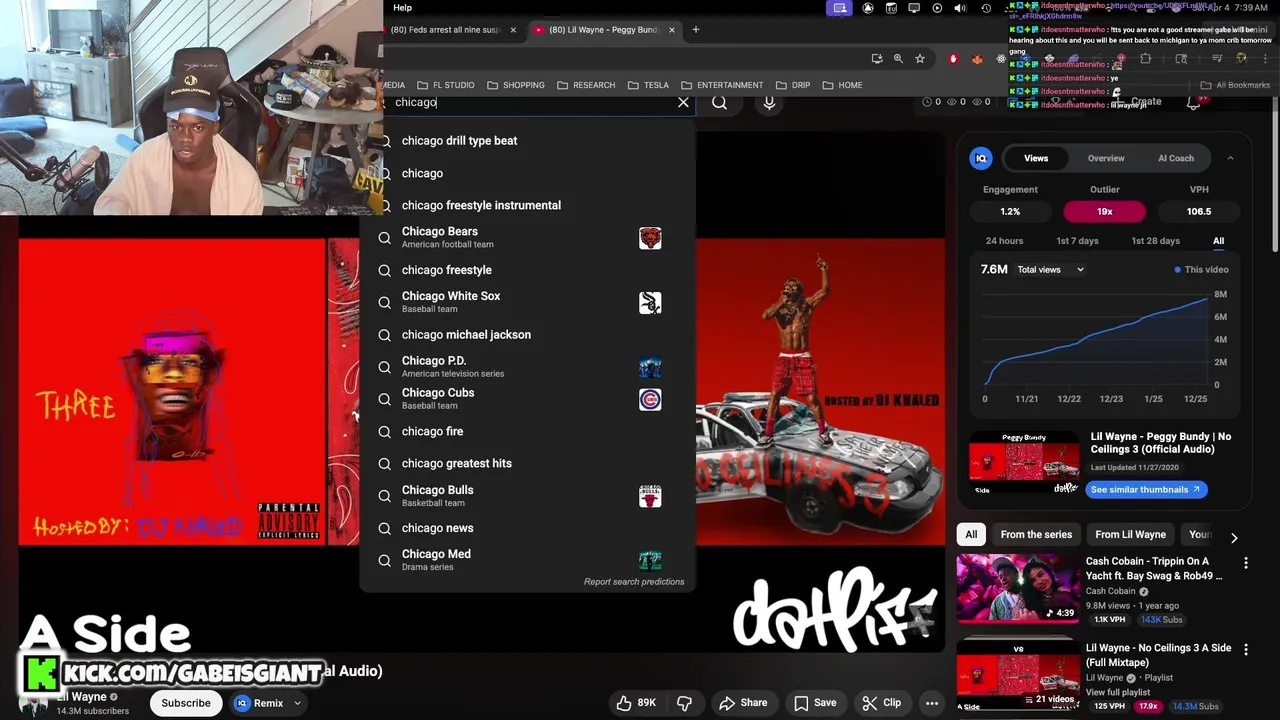
Task: Select the Views tab in vidIQ panel
Action: tap(1036, 158)
